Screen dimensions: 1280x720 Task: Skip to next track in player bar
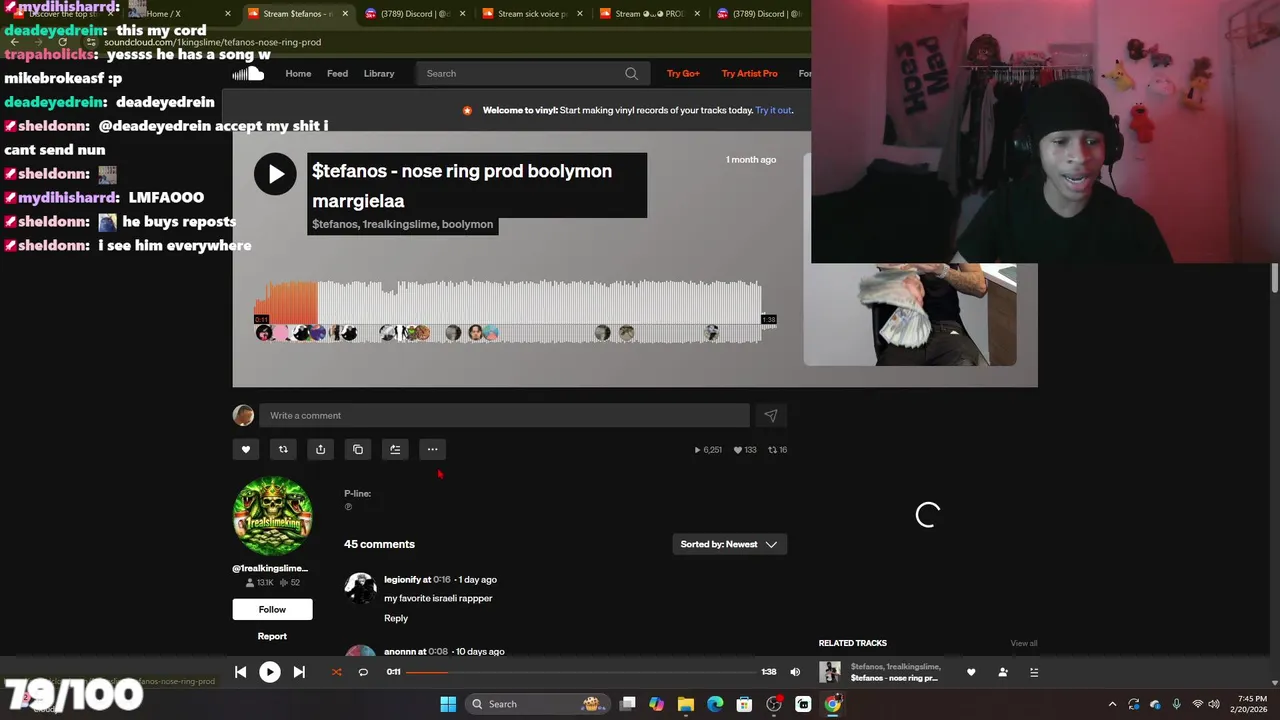point(299,672)
